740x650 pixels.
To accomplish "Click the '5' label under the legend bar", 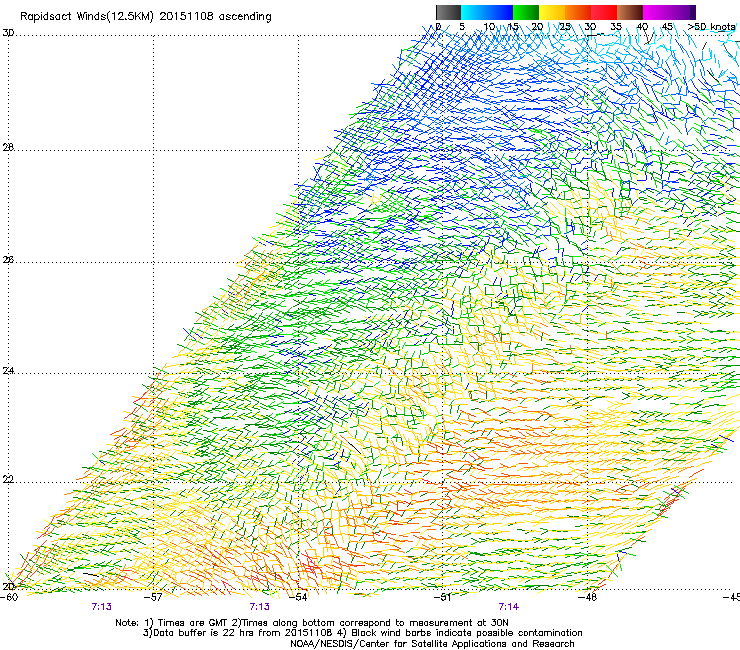I will point(462,27).
